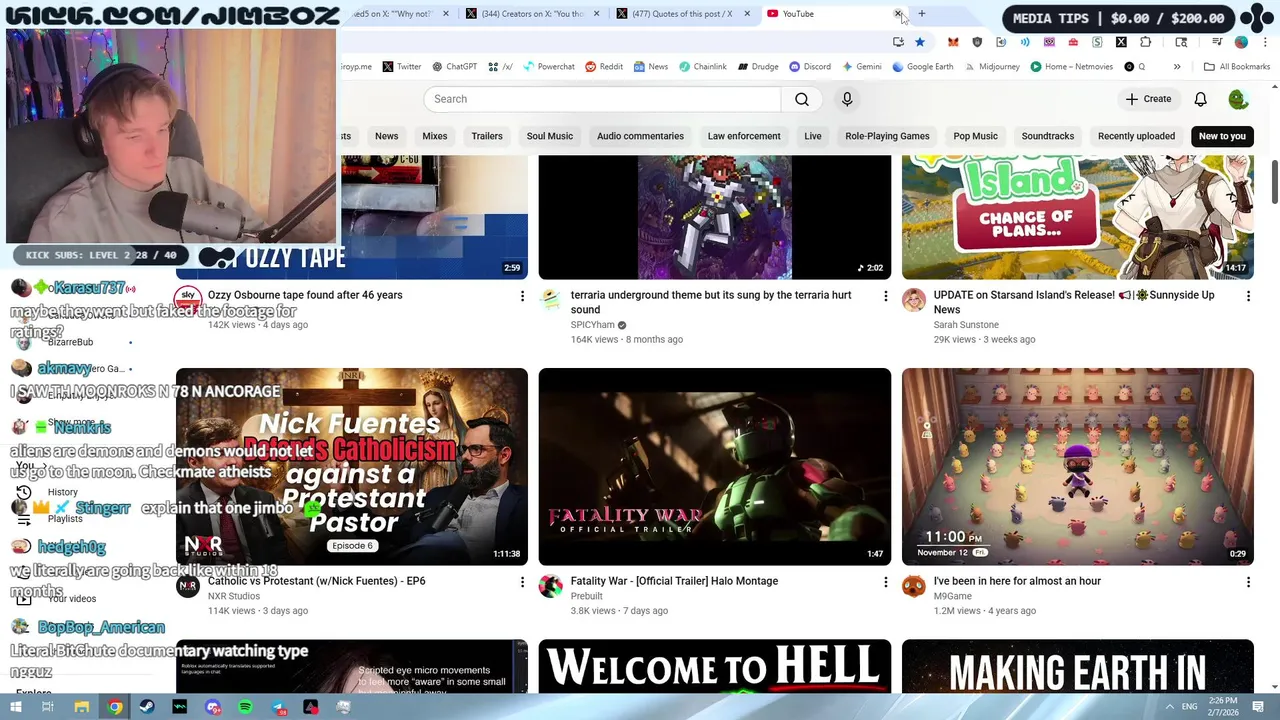Open File Explorer from the taskbar
This screenshot has height=720, width=1280.
(81, 707)
